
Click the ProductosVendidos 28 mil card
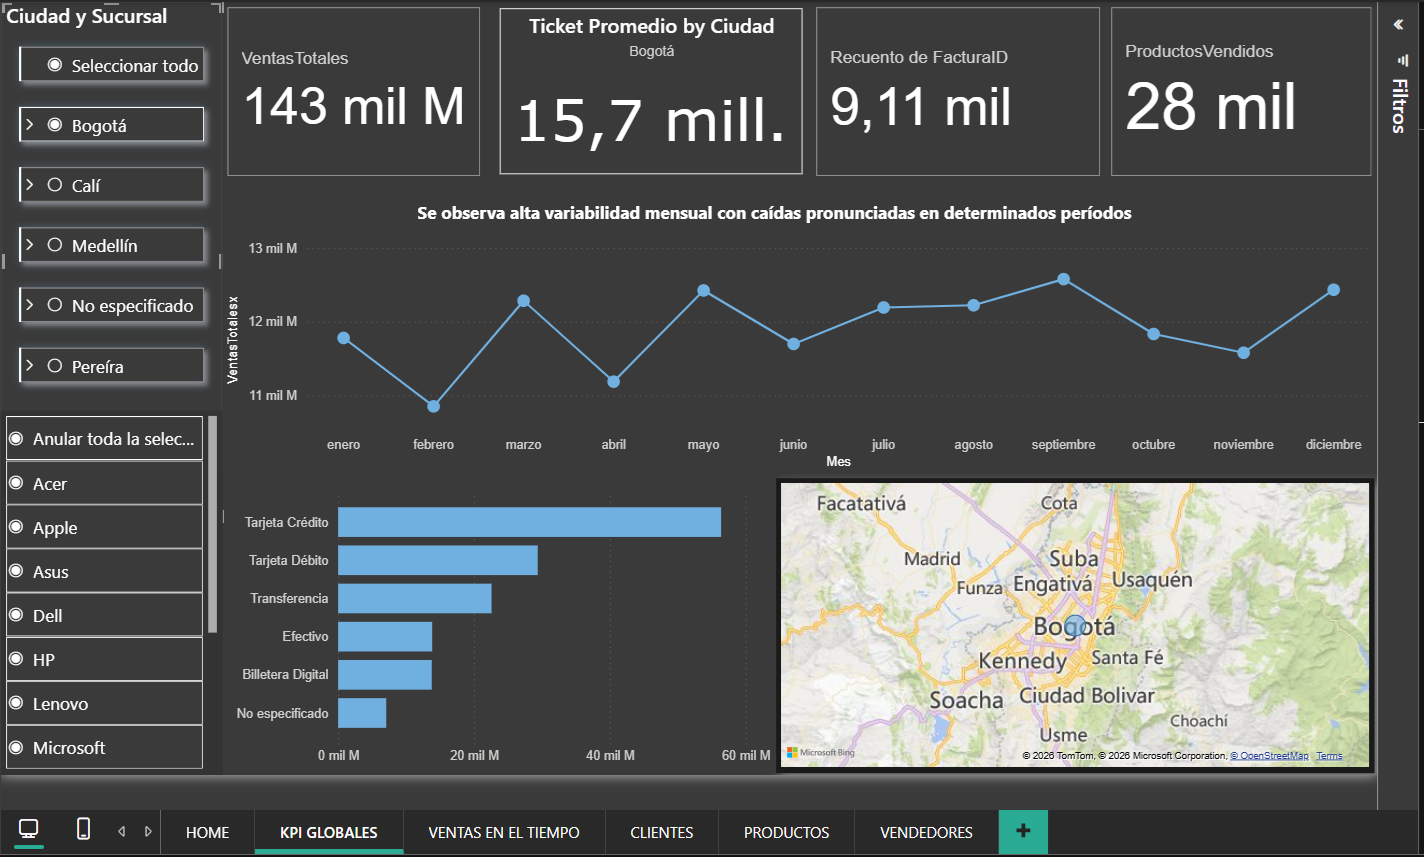pos(1241,91)
